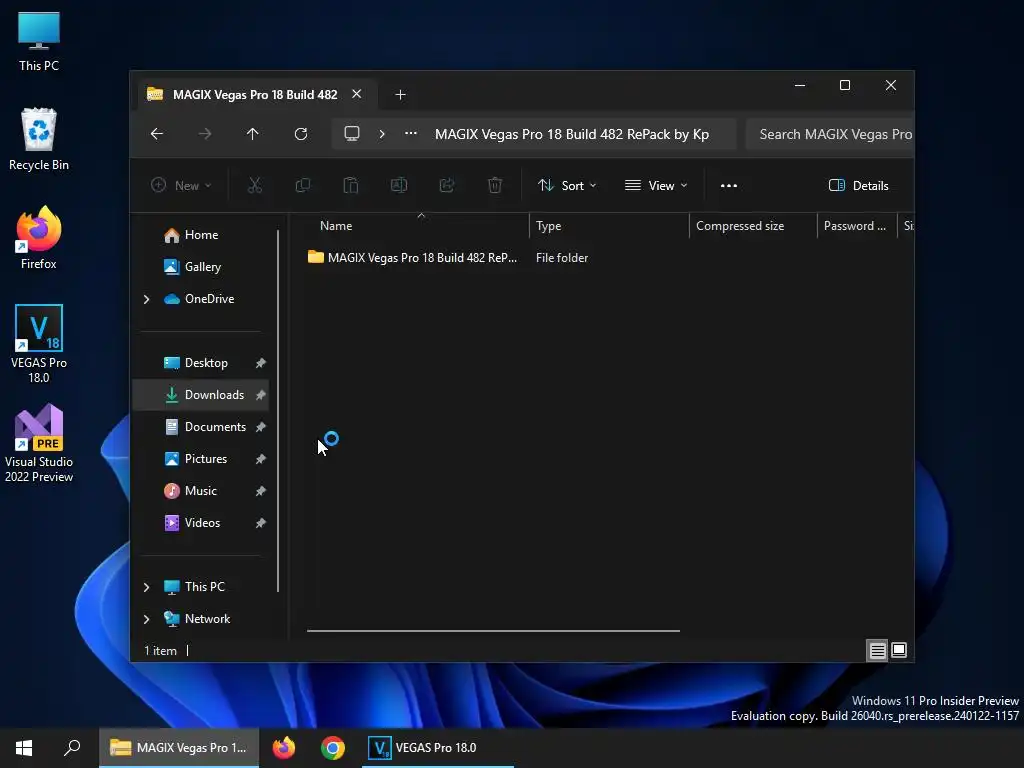Click the PC monitor icon in address bar
Viewport: 1024px width, 768px height.
click(x=352, y=134)
